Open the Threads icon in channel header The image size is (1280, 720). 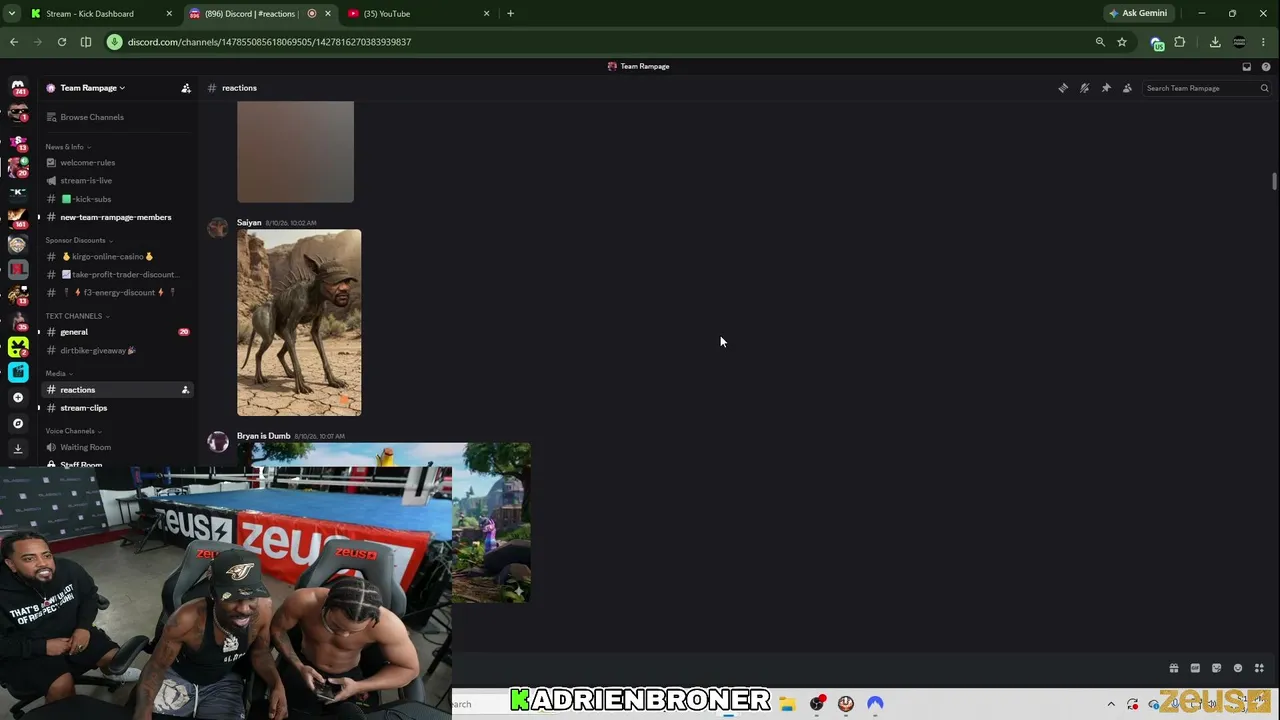(x=1063, y=88)
